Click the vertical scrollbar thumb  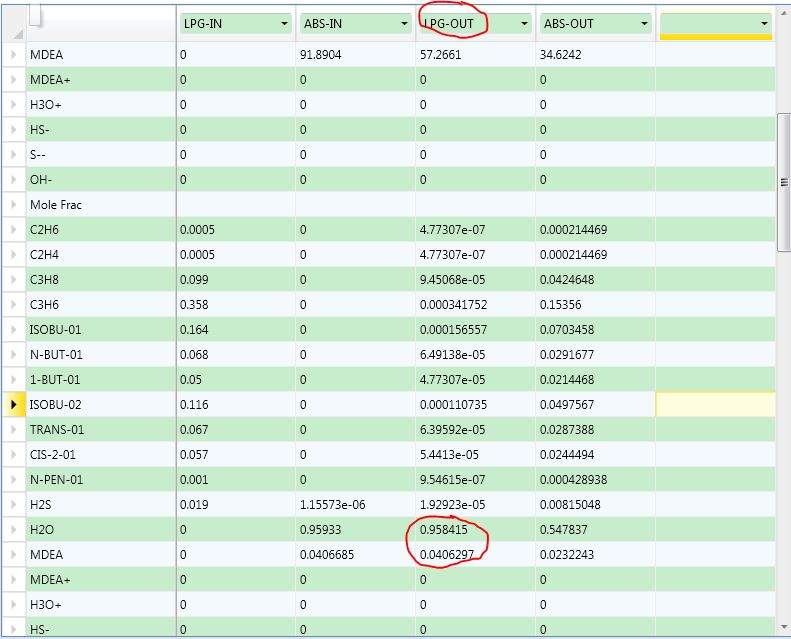point(784,182)
